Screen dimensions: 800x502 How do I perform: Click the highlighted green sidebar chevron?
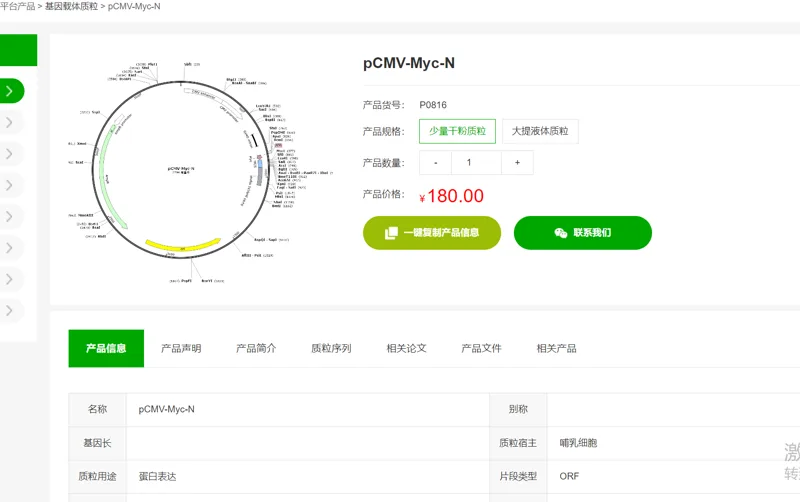10,91
